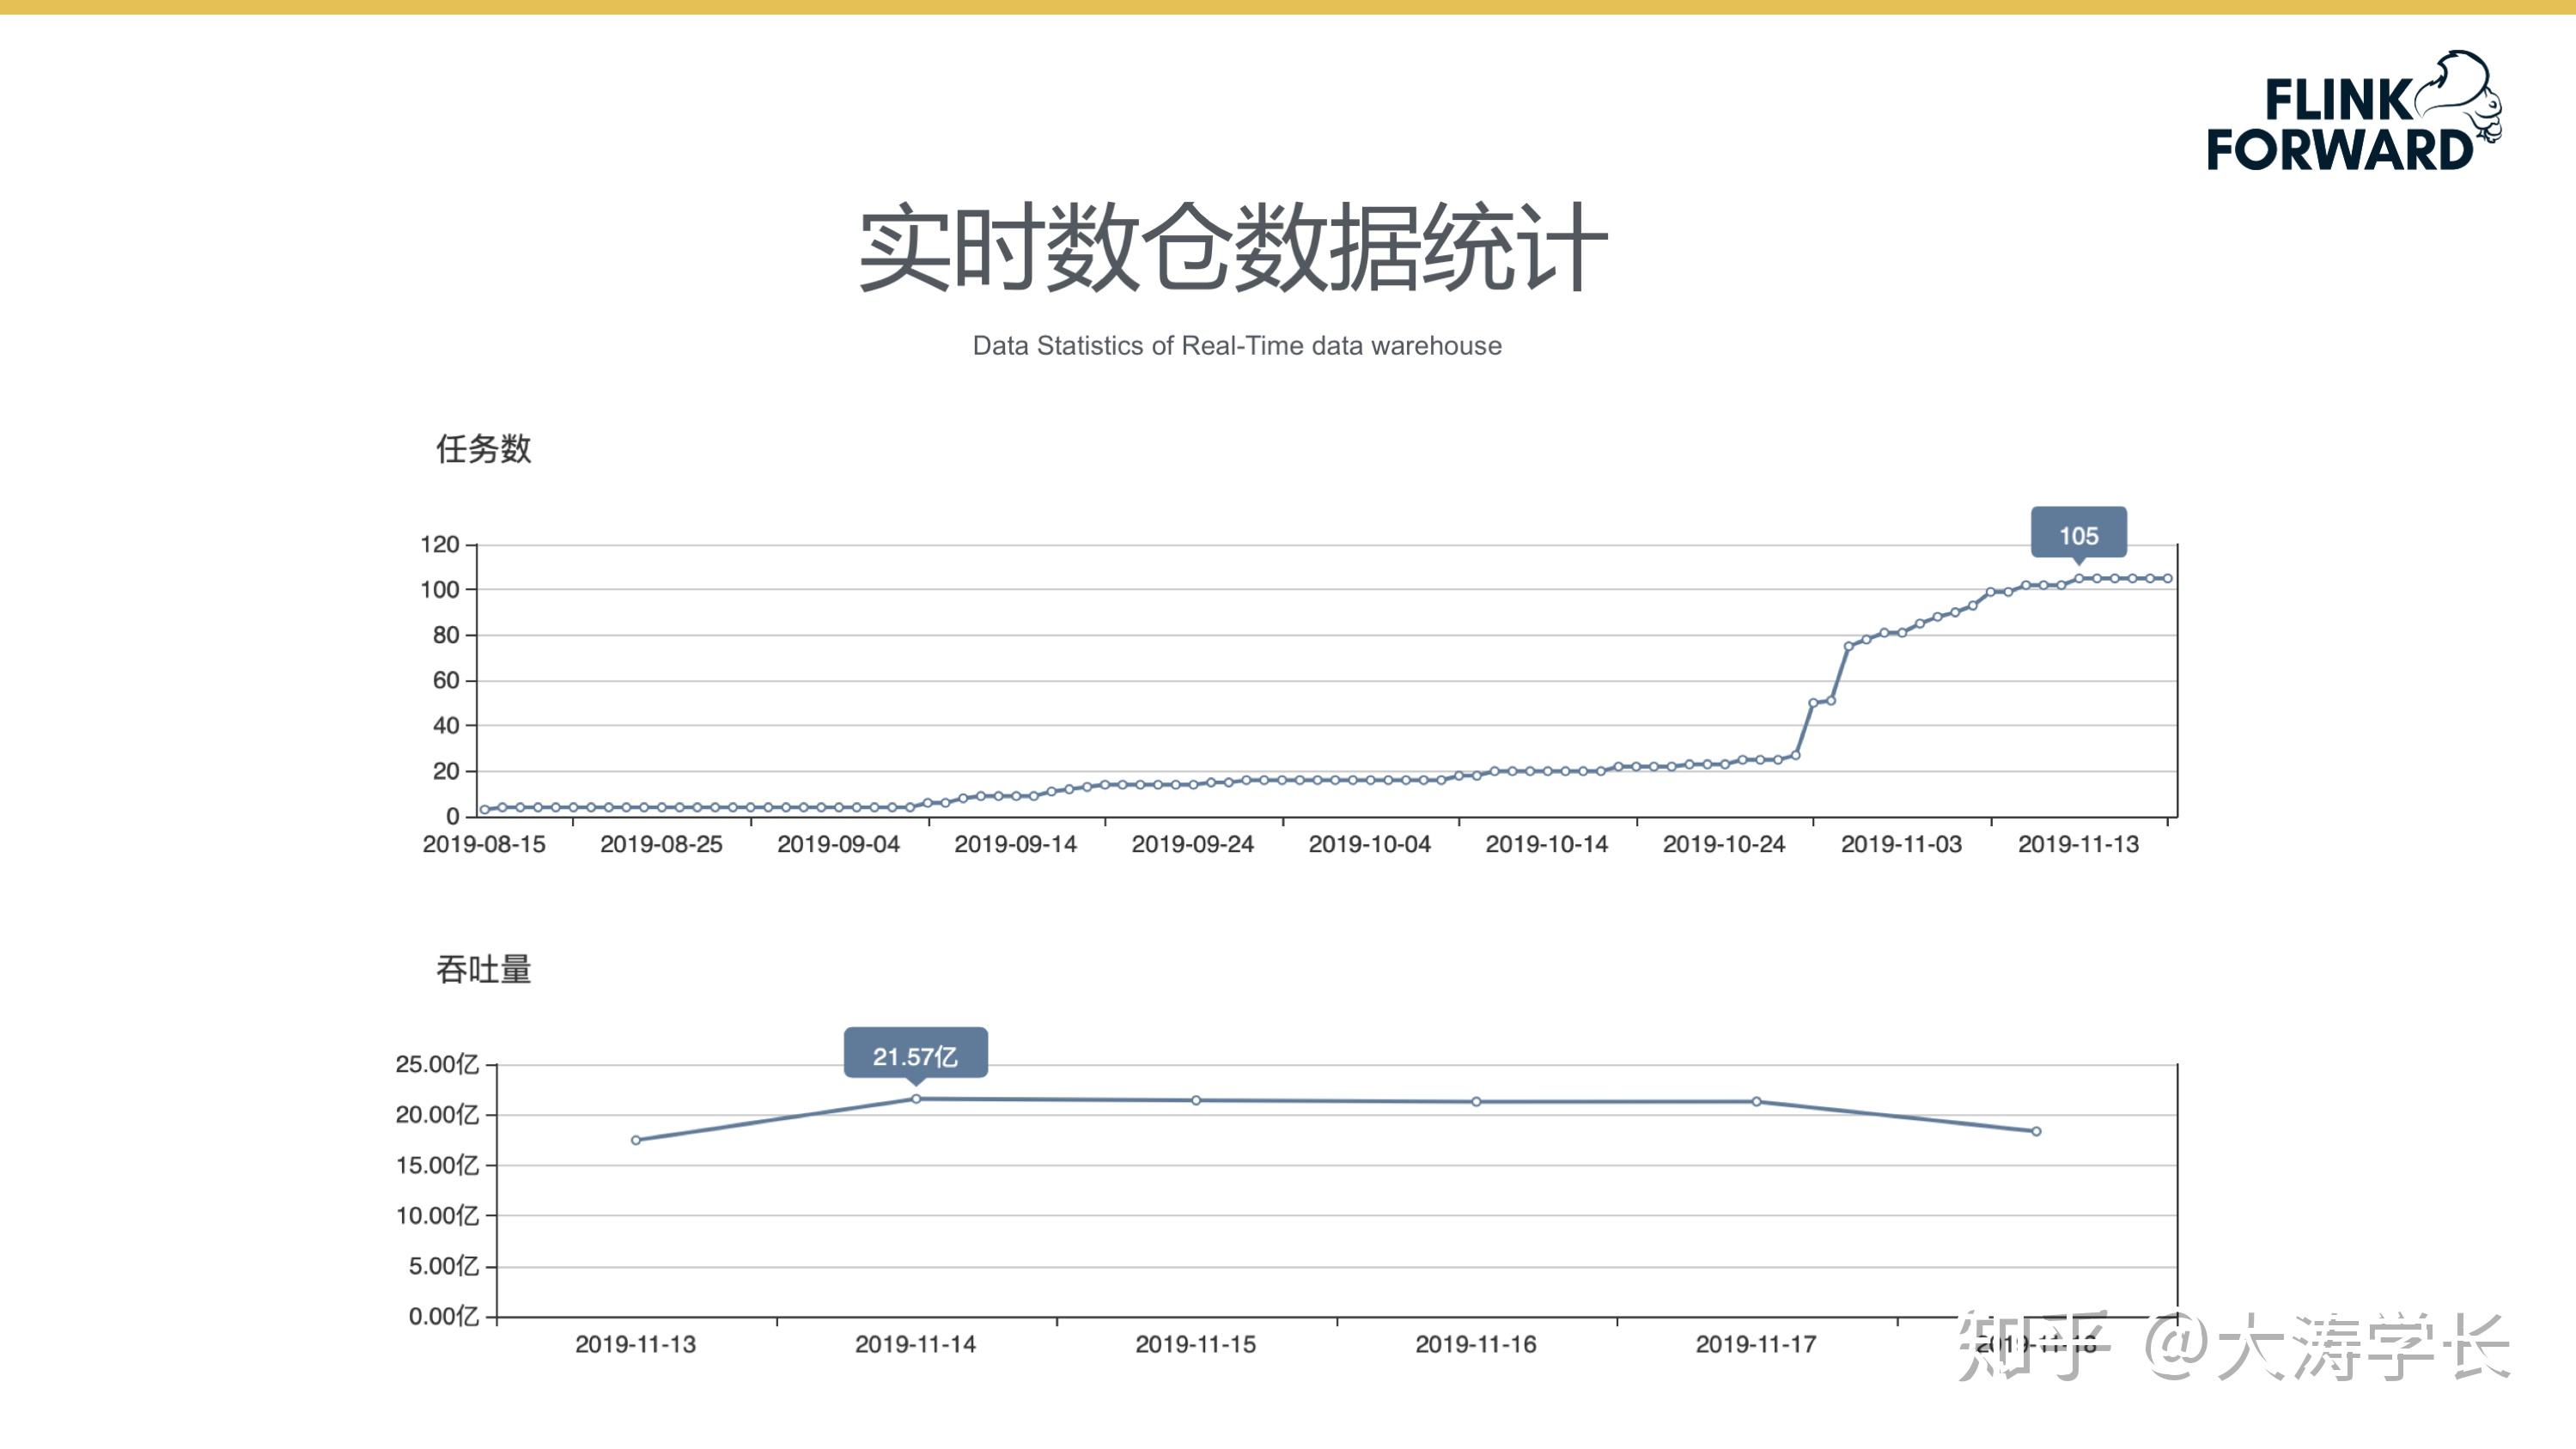Image resolution: width=2576 pixels, height=1449 pixels.
Task: Click the 吞吐量 chart title
Action: (x=484, y=969)
